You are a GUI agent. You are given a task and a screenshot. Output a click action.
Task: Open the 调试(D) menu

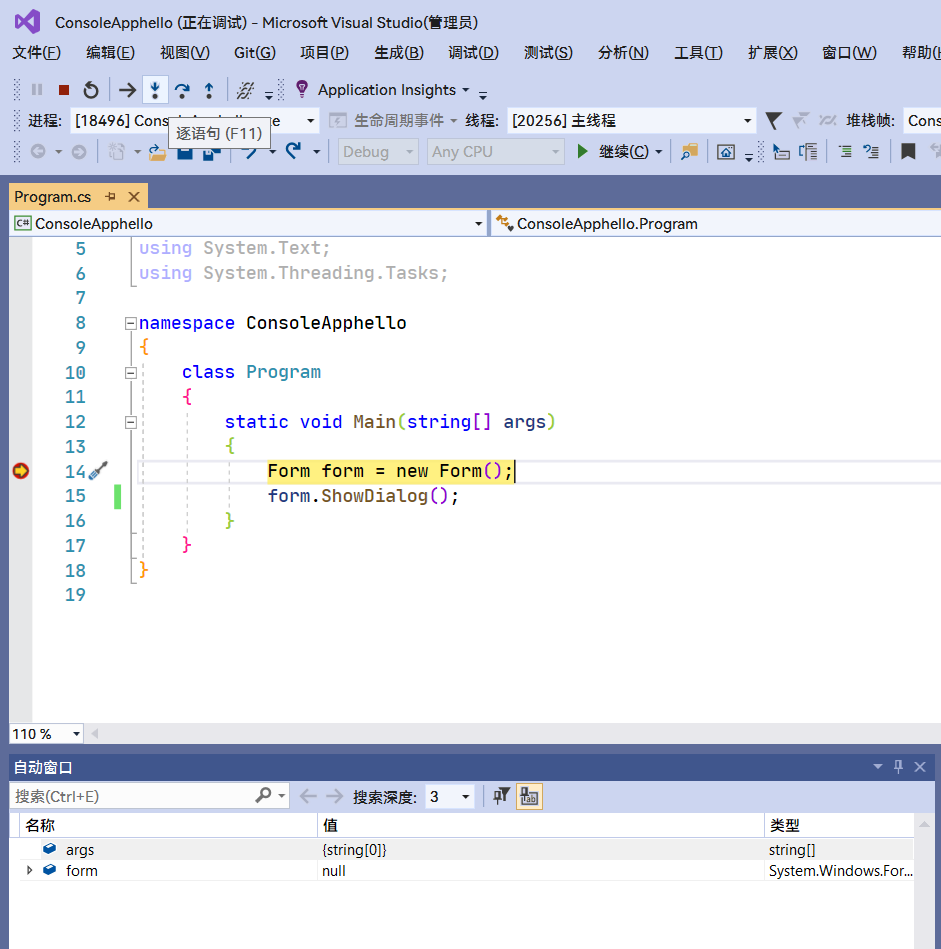(x=473, y=53)
